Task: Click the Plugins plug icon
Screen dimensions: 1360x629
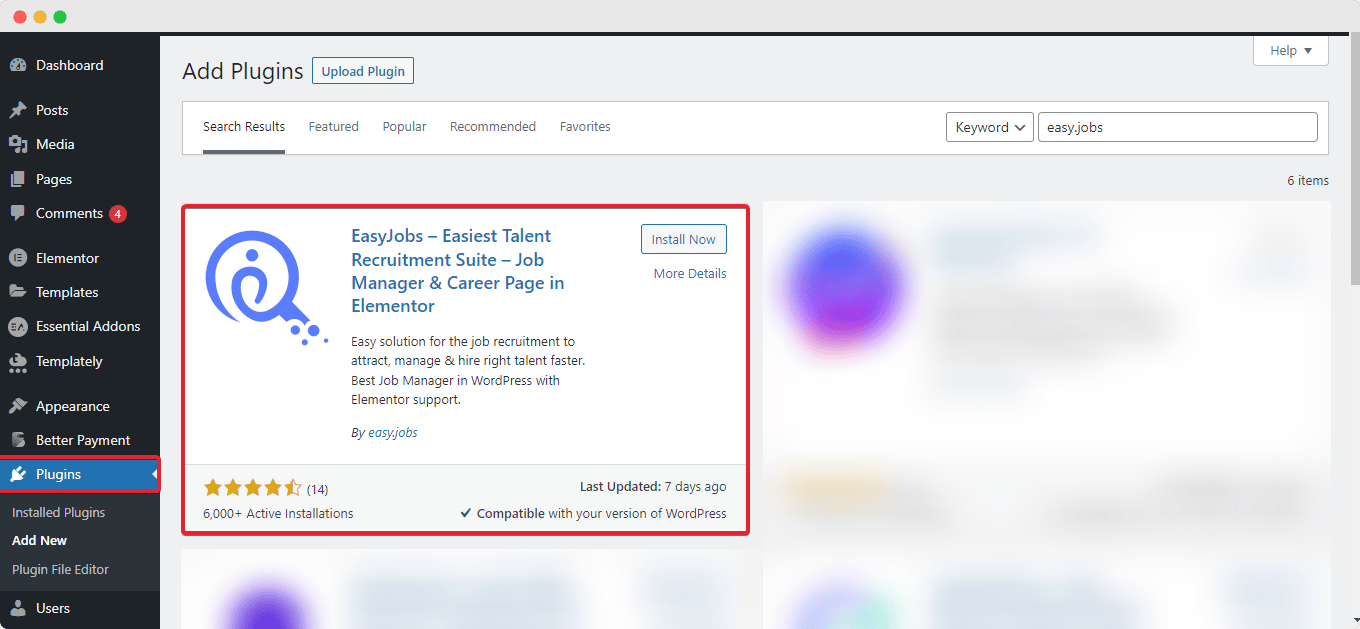Action: 18,474
